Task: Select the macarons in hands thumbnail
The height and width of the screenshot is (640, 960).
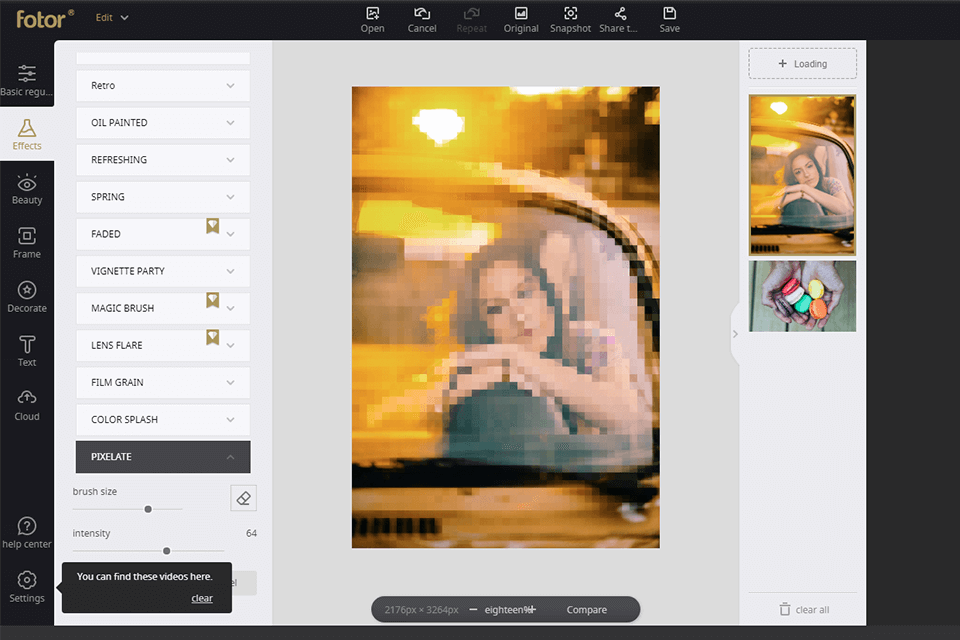Action: pyautogui.click(x=802, y=296)
